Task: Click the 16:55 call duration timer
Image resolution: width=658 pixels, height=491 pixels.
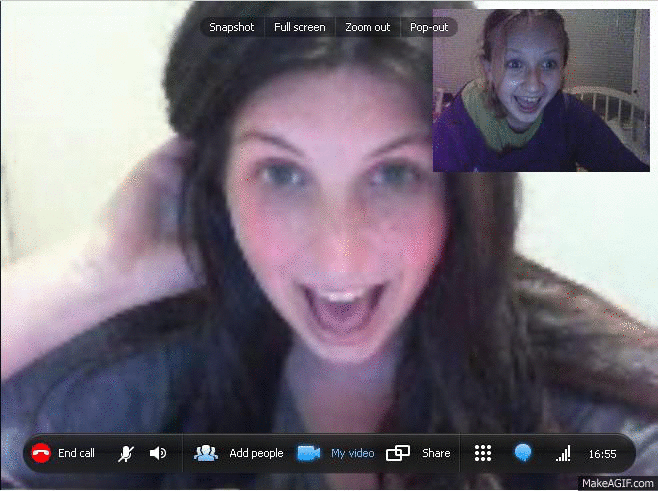Action: pyautogui.click(x=602, y=453)
